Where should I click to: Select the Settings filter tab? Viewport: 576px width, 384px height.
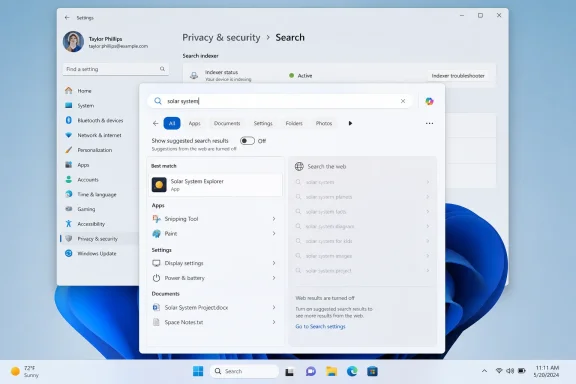pos(263,123)
